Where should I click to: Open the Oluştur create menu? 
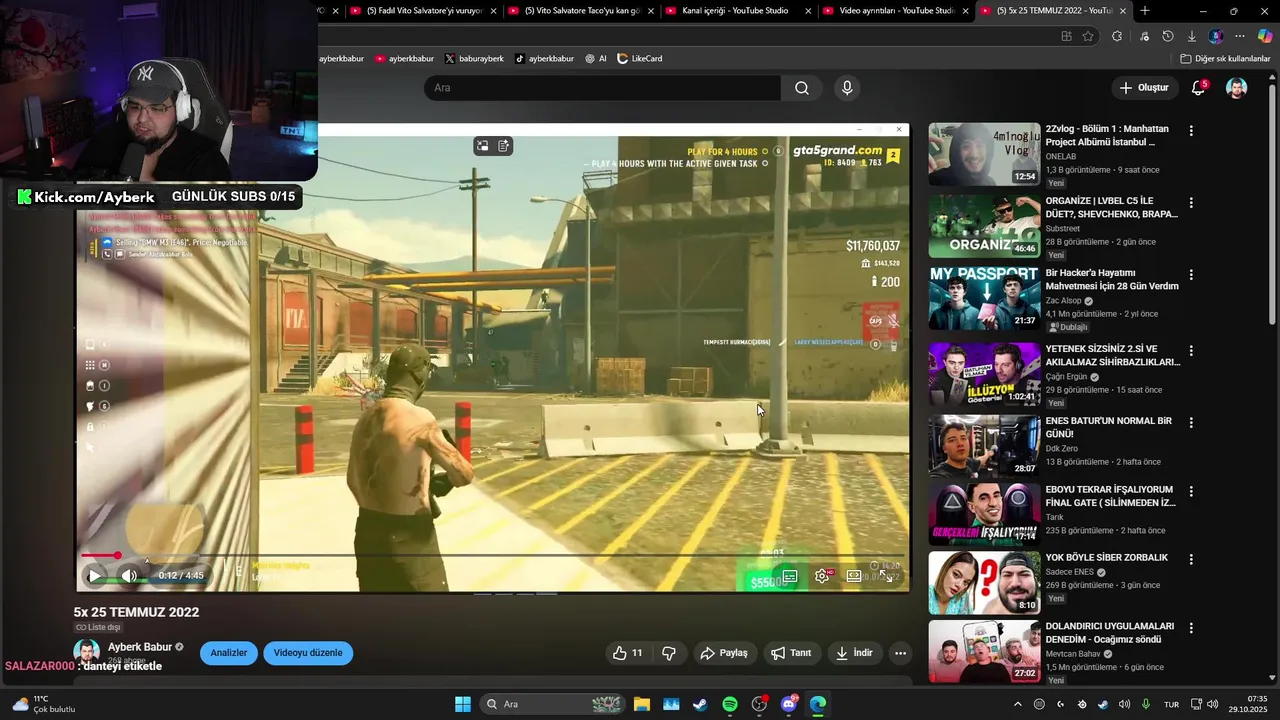[x=1144, y=88]
